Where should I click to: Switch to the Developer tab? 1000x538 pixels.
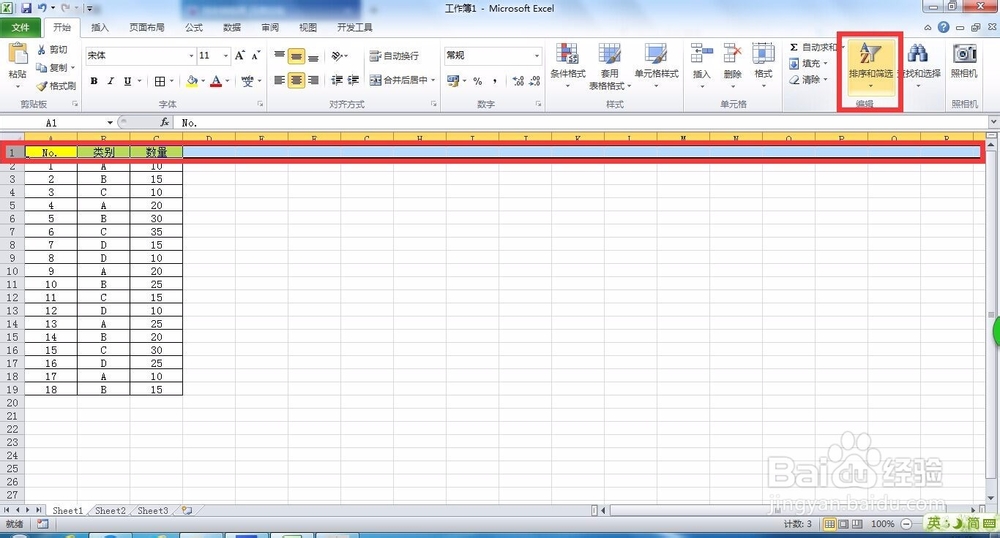(x=355, y=27)
